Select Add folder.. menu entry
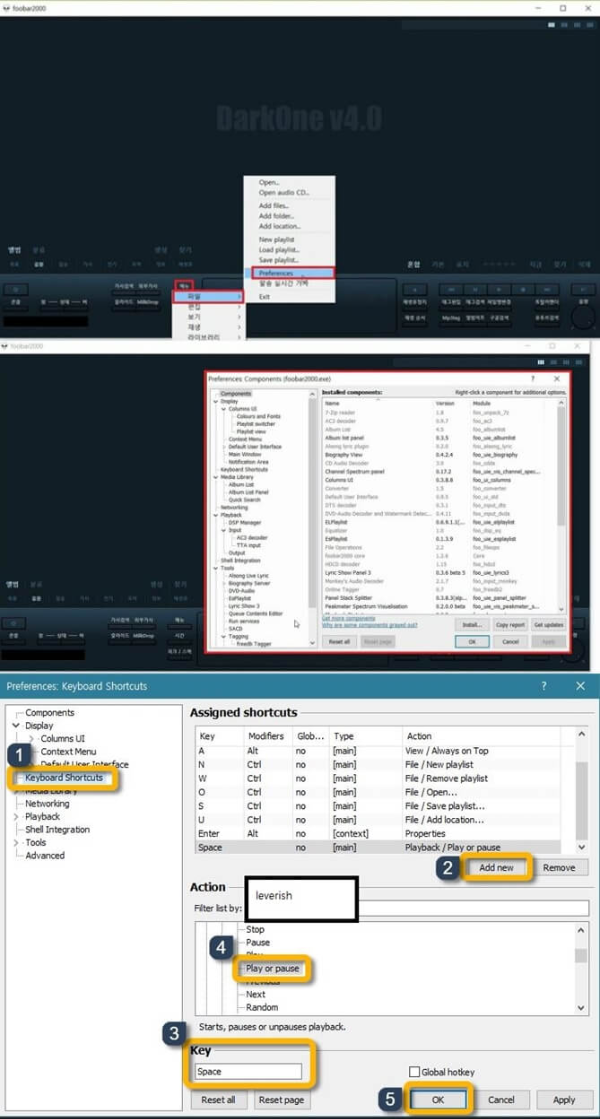 [x=276, y=216]
